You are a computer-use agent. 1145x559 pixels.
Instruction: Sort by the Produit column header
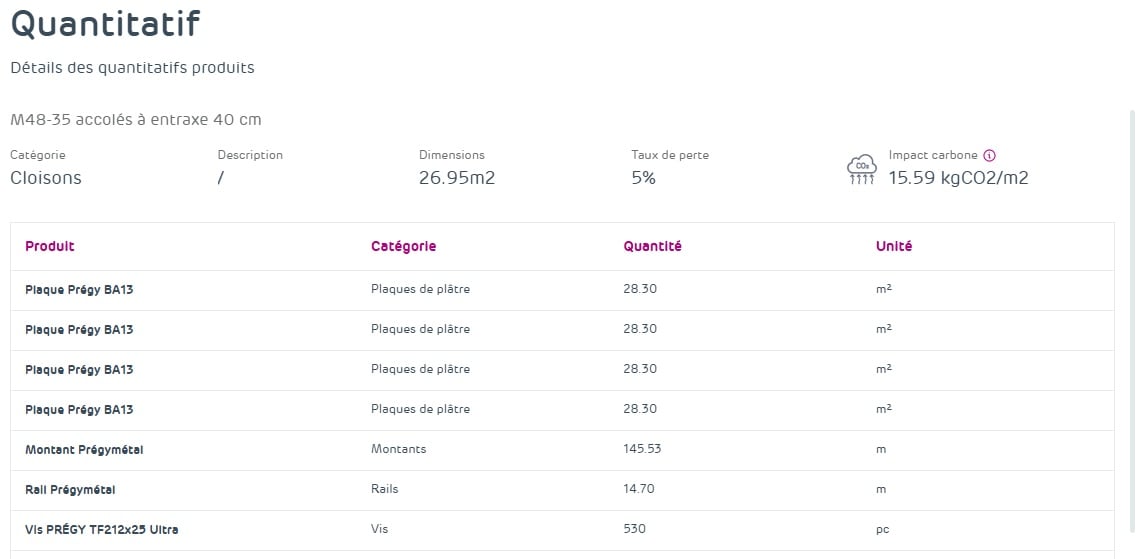coord(50,246)
